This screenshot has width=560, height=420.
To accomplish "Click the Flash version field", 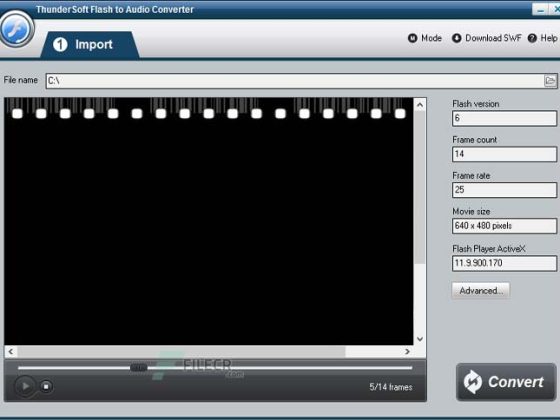I will [504, 118].
